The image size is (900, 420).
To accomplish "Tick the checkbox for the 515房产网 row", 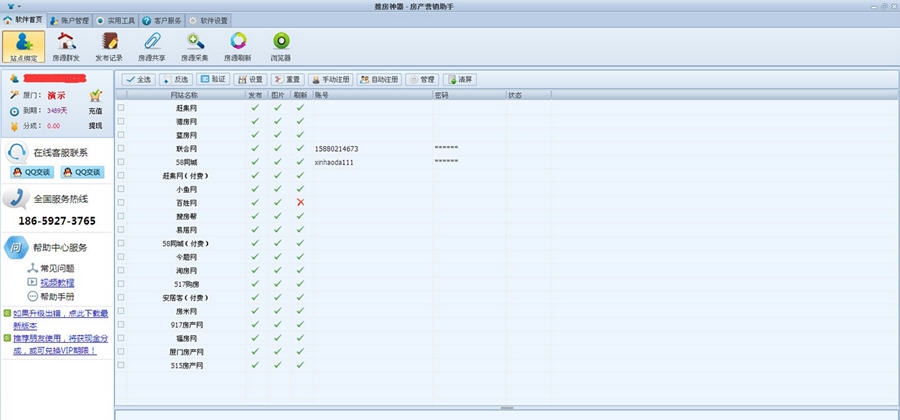I will [121, 365].
